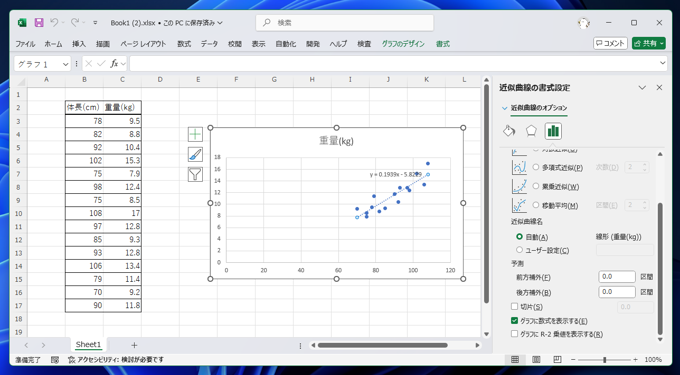Switch to Page Break Preview view icon
The image size is (680, 375).
point(557,359)
